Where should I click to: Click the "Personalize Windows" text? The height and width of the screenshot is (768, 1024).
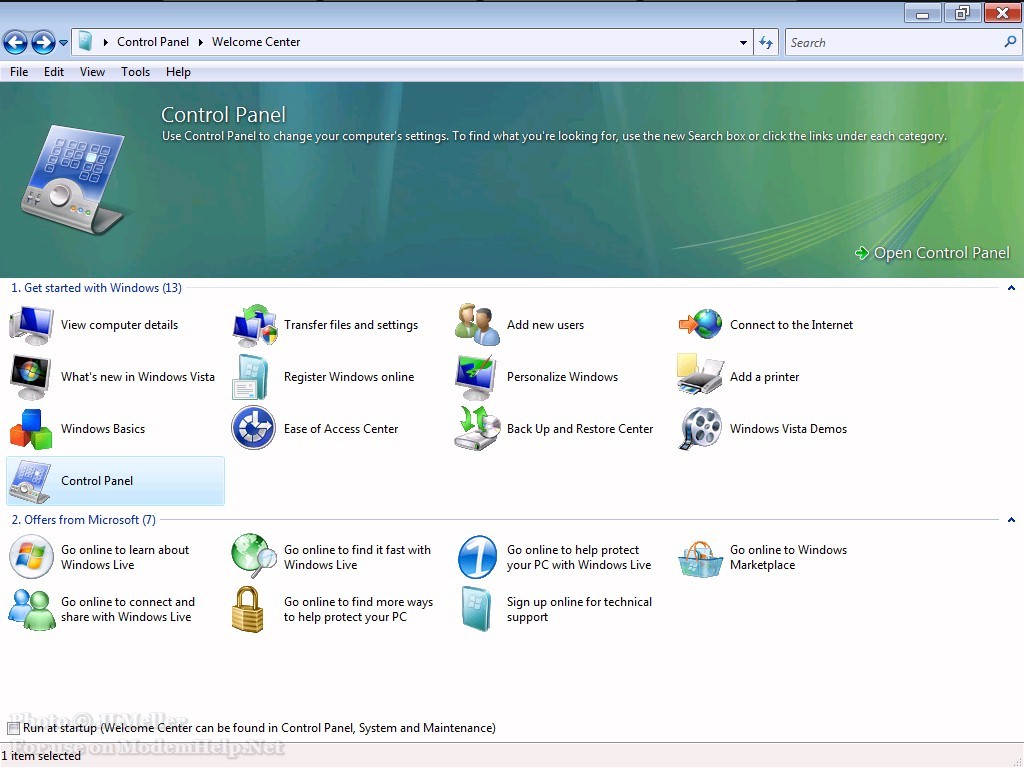point(562,377)
